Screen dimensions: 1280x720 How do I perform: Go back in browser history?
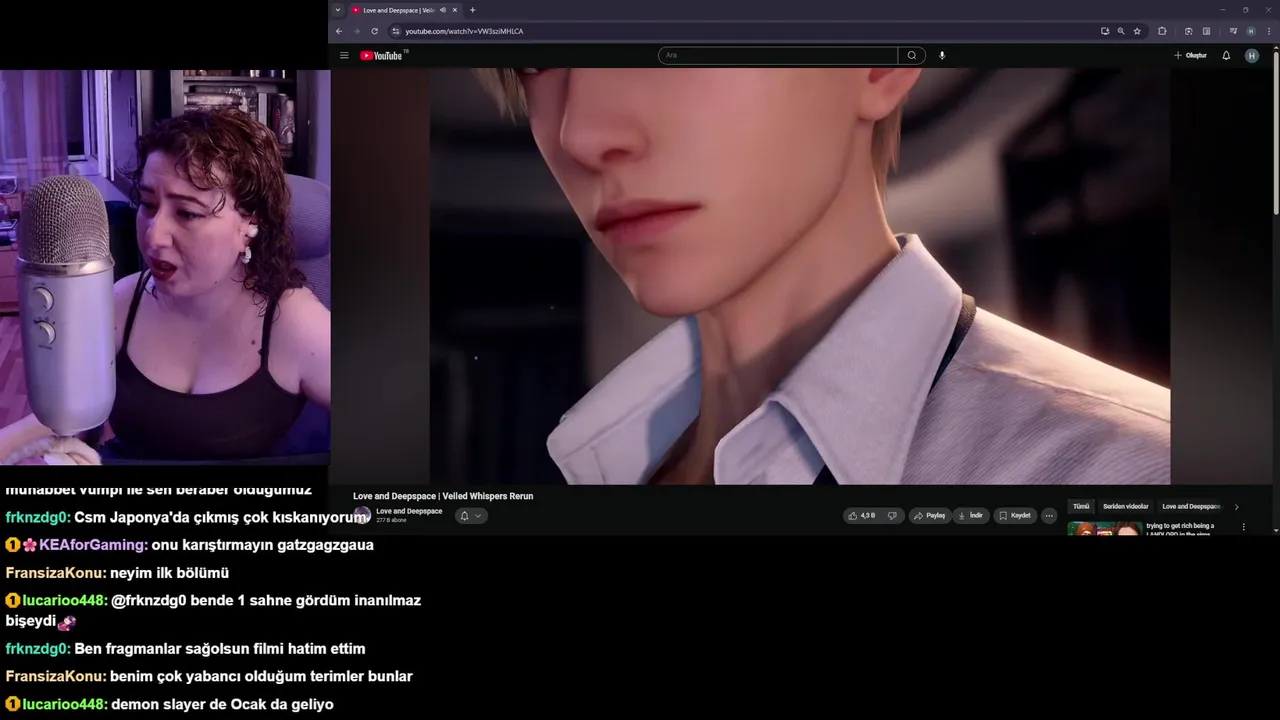pyautogui.click(x=338, y=31)
